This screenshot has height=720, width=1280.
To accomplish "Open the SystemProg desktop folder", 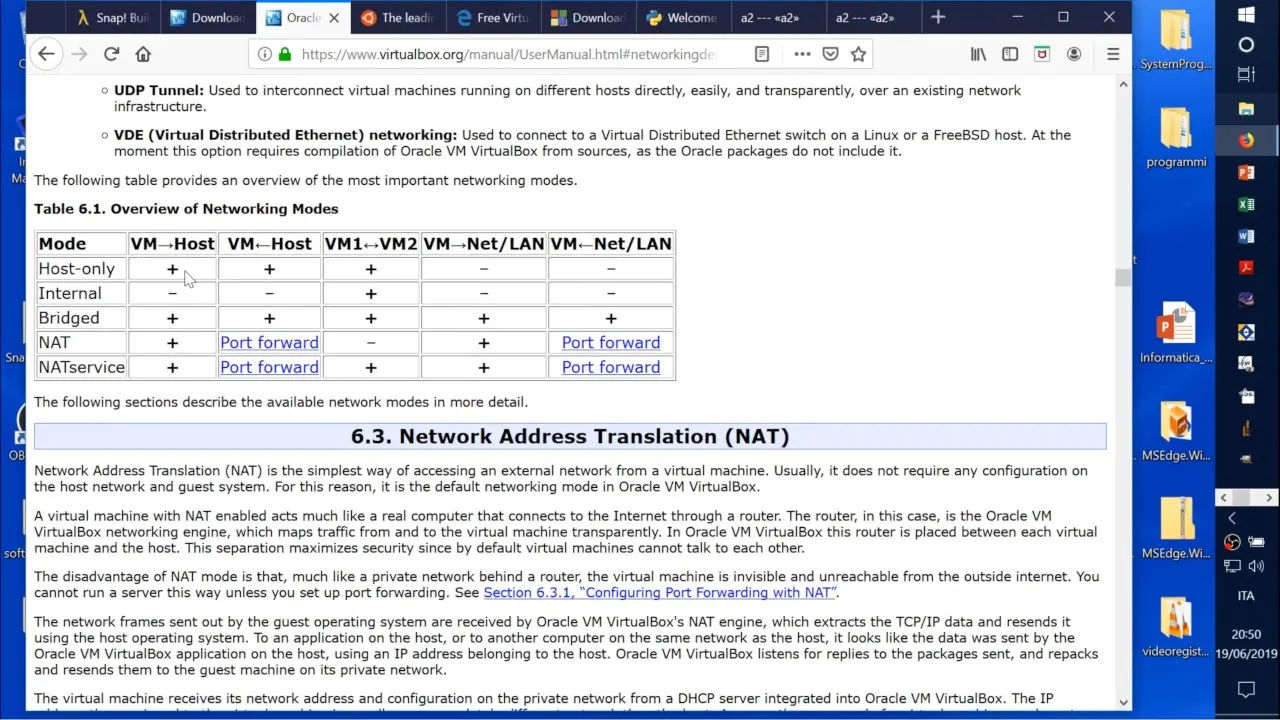I will tap(1176, 40).
